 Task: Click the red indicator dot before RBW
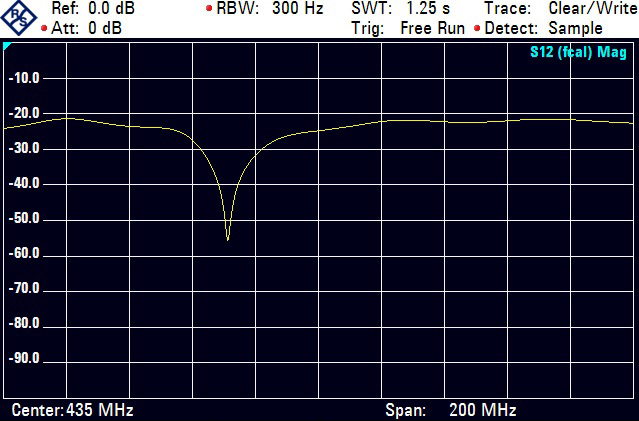[x=208, y=9]
